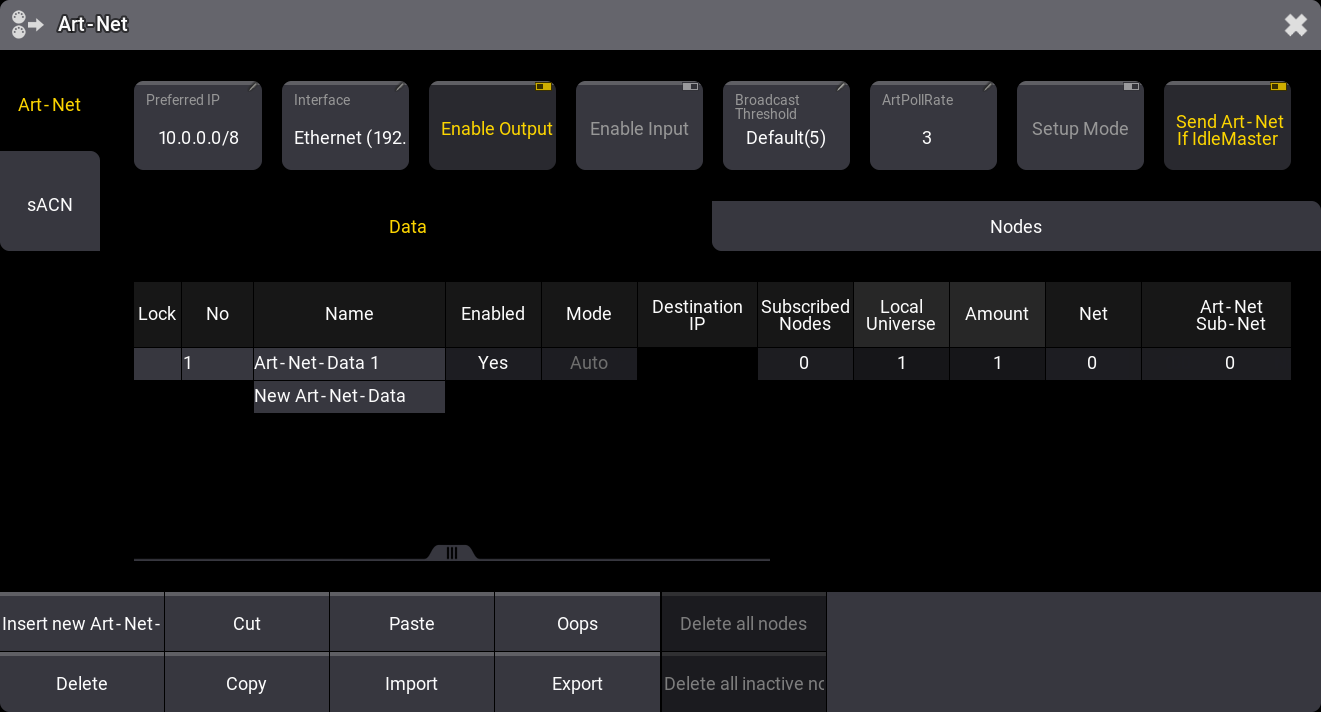Open the Preferred IP setting

[x=198, y=126]
